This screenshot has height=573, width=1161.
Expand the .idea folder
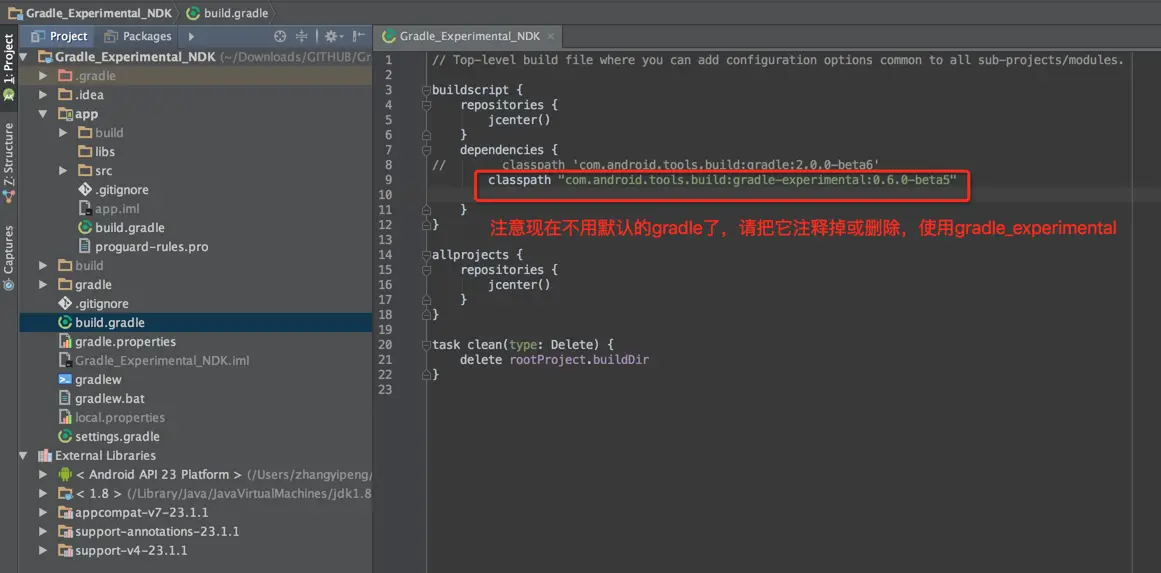pyautogui.click(x=44, y=95)
